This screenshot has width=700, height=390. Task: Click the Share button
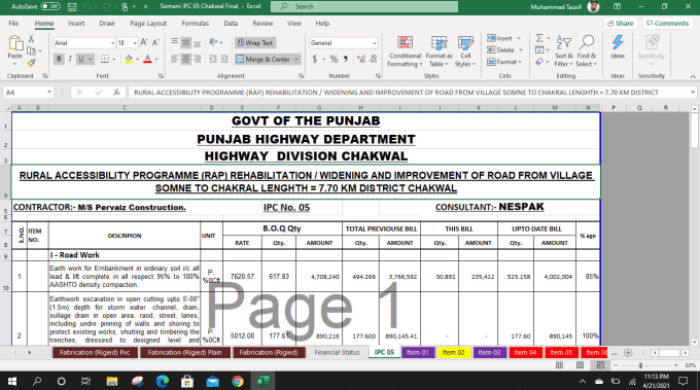pos(621,23)
